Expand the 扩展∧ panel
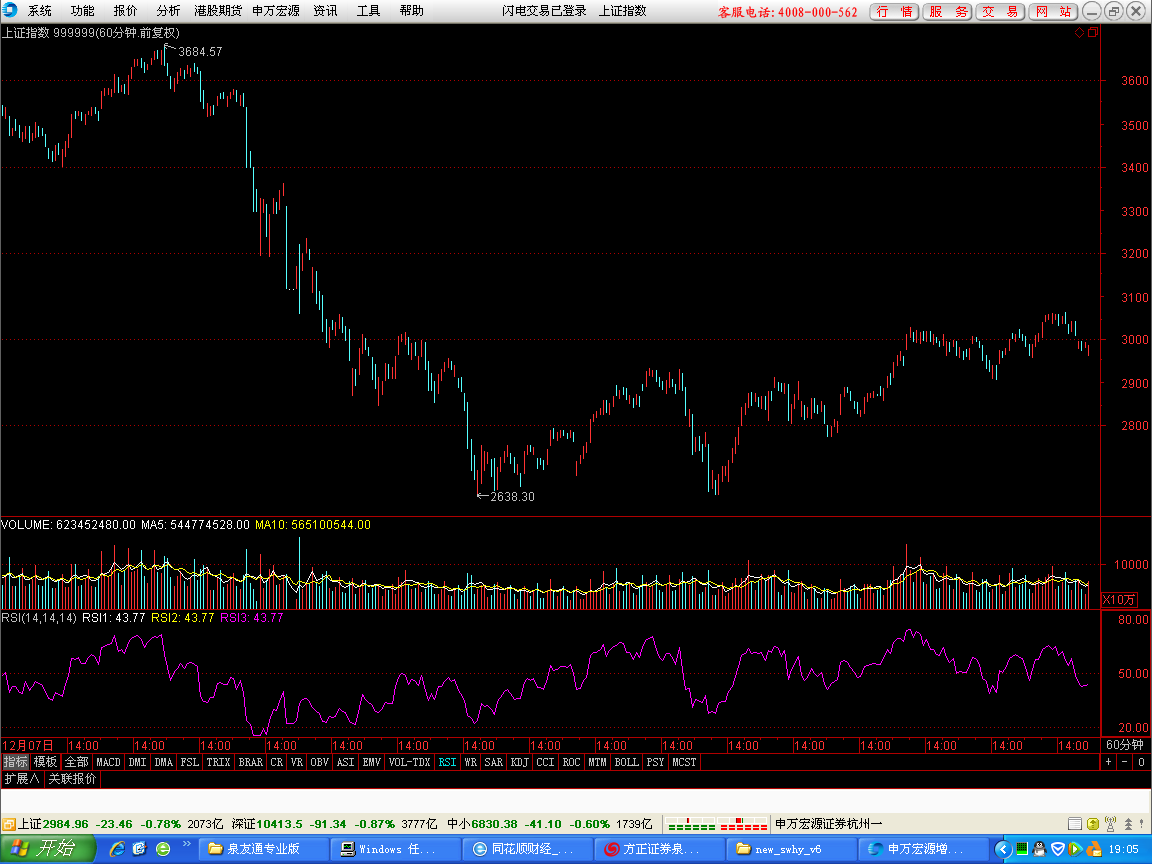 point(22,778)
